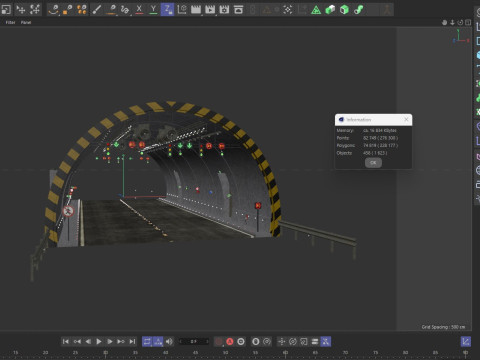Click the dotted selection snap icon

[x=288, y=9]
